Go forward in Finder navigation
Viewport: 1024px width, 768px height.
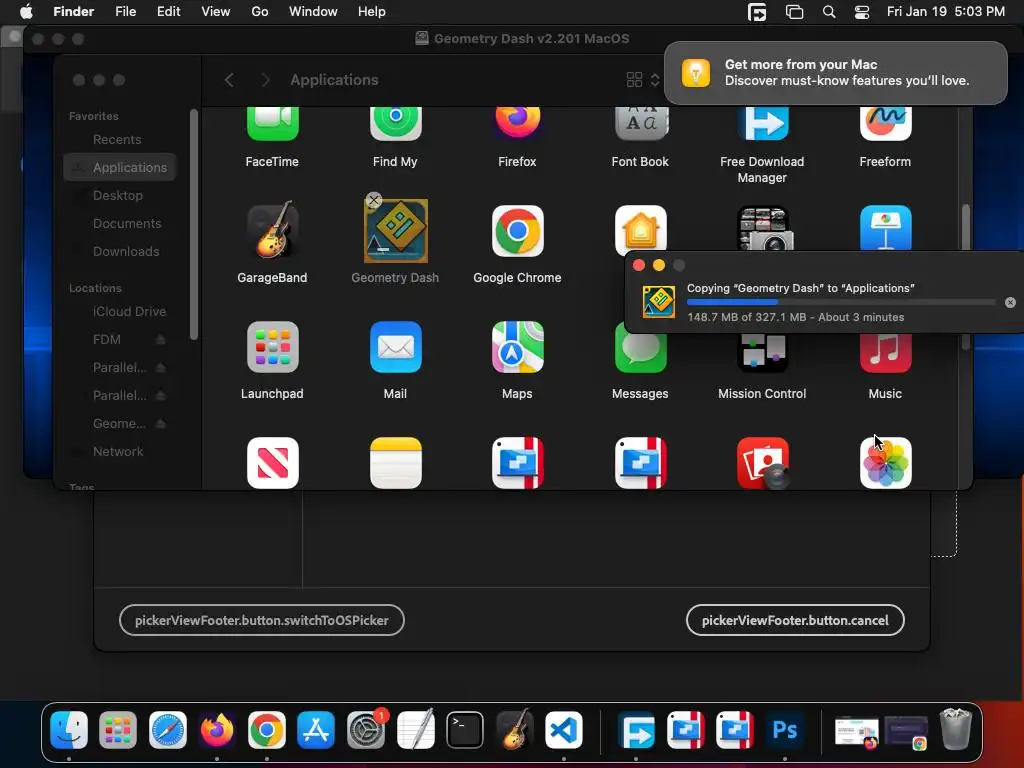(265, 80)
